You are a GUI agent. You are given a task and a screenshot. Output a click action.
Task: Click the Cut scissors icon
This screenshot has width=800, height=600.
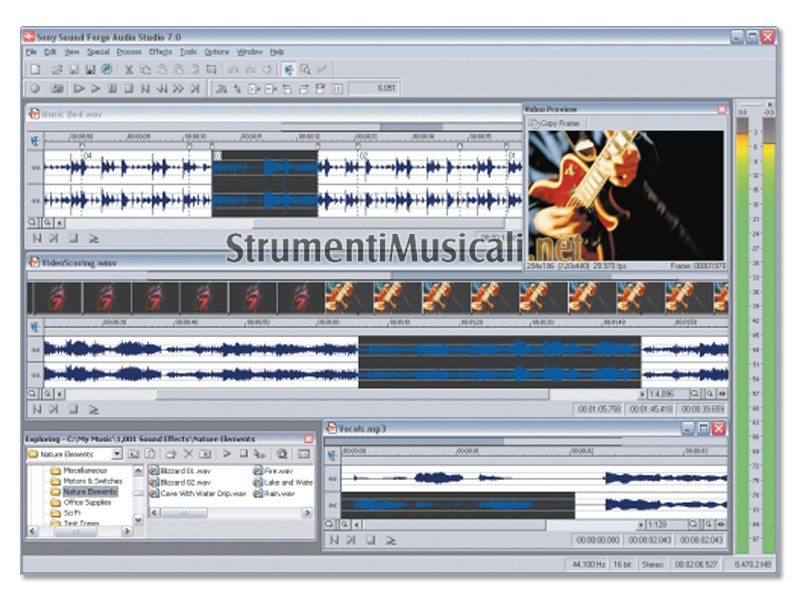pyautogui.click(x=128, y=70)
